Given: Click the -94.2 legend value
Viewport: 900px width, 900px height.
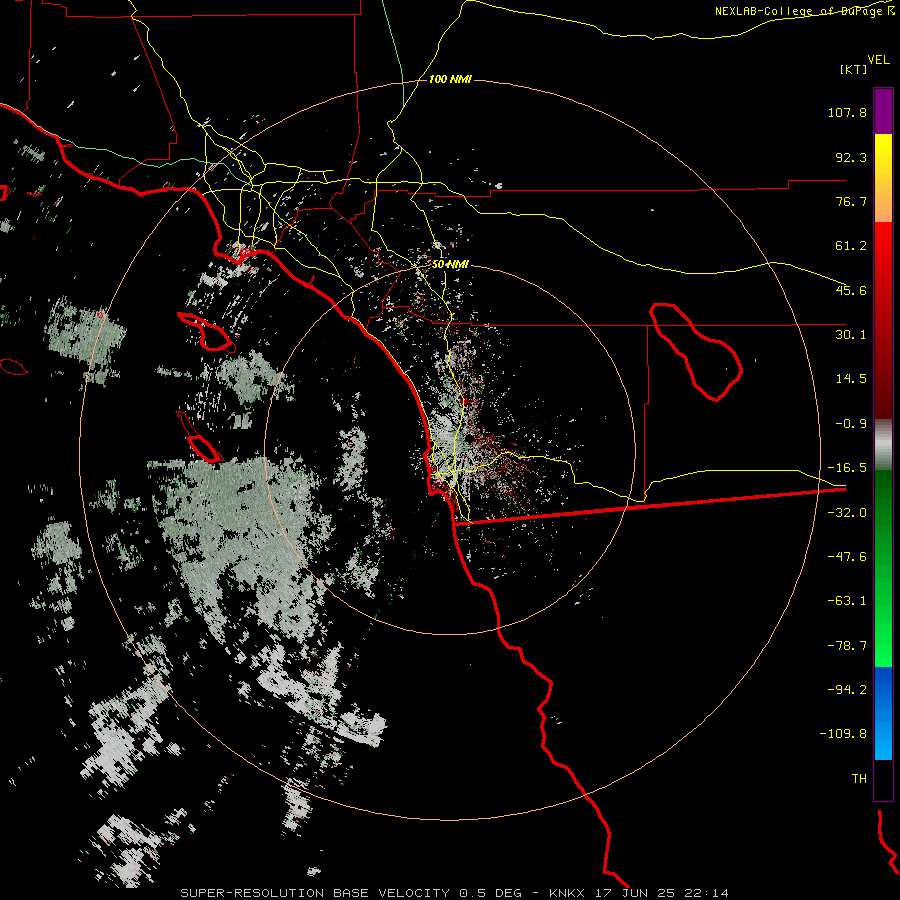Looking at the screenshot, I should 847,690.
